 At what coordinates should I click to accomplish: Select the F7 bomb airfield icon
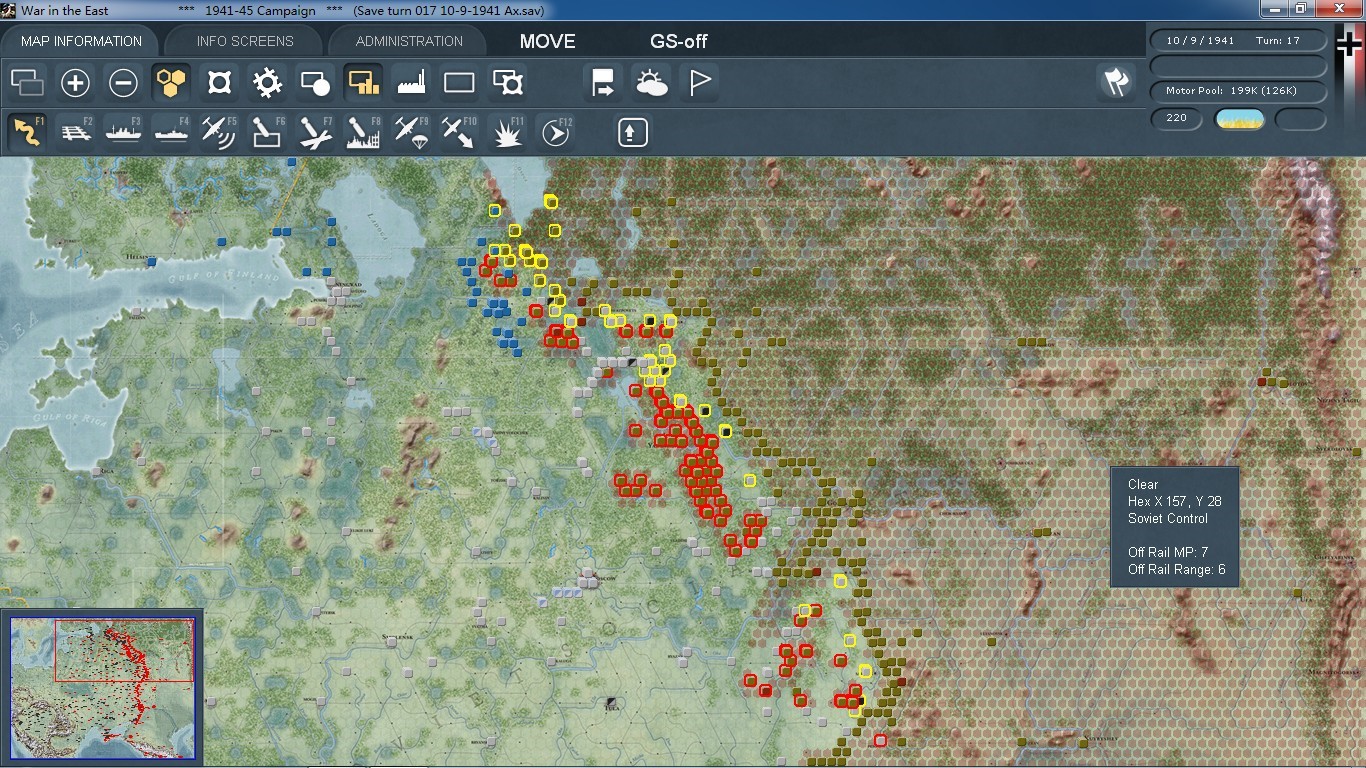(x=315, y=132)
